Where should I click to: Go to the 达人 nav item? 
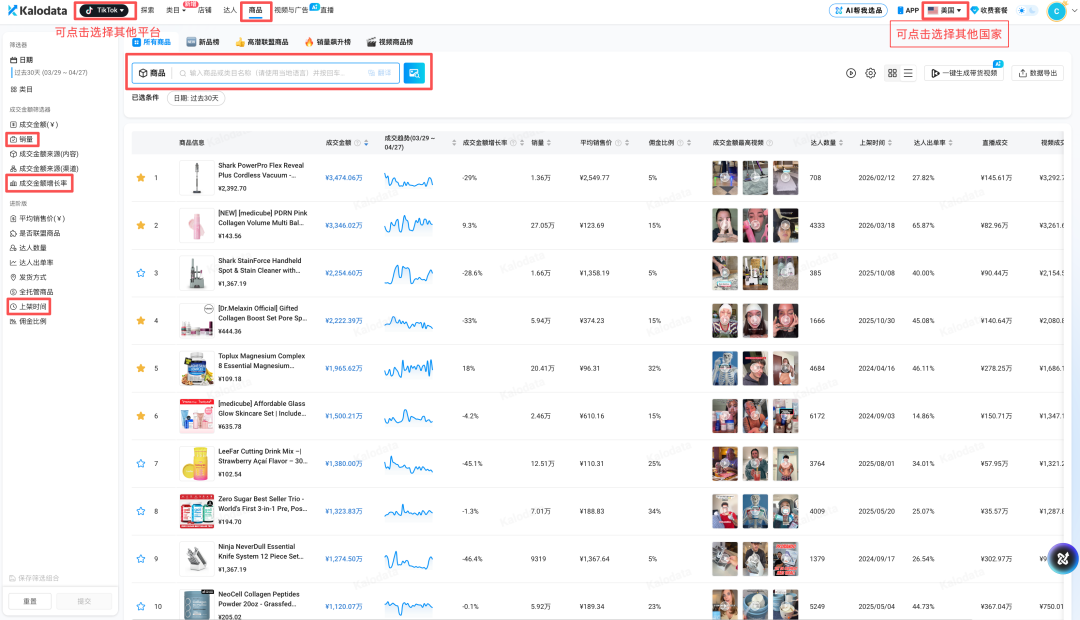[x=230, y=10]
